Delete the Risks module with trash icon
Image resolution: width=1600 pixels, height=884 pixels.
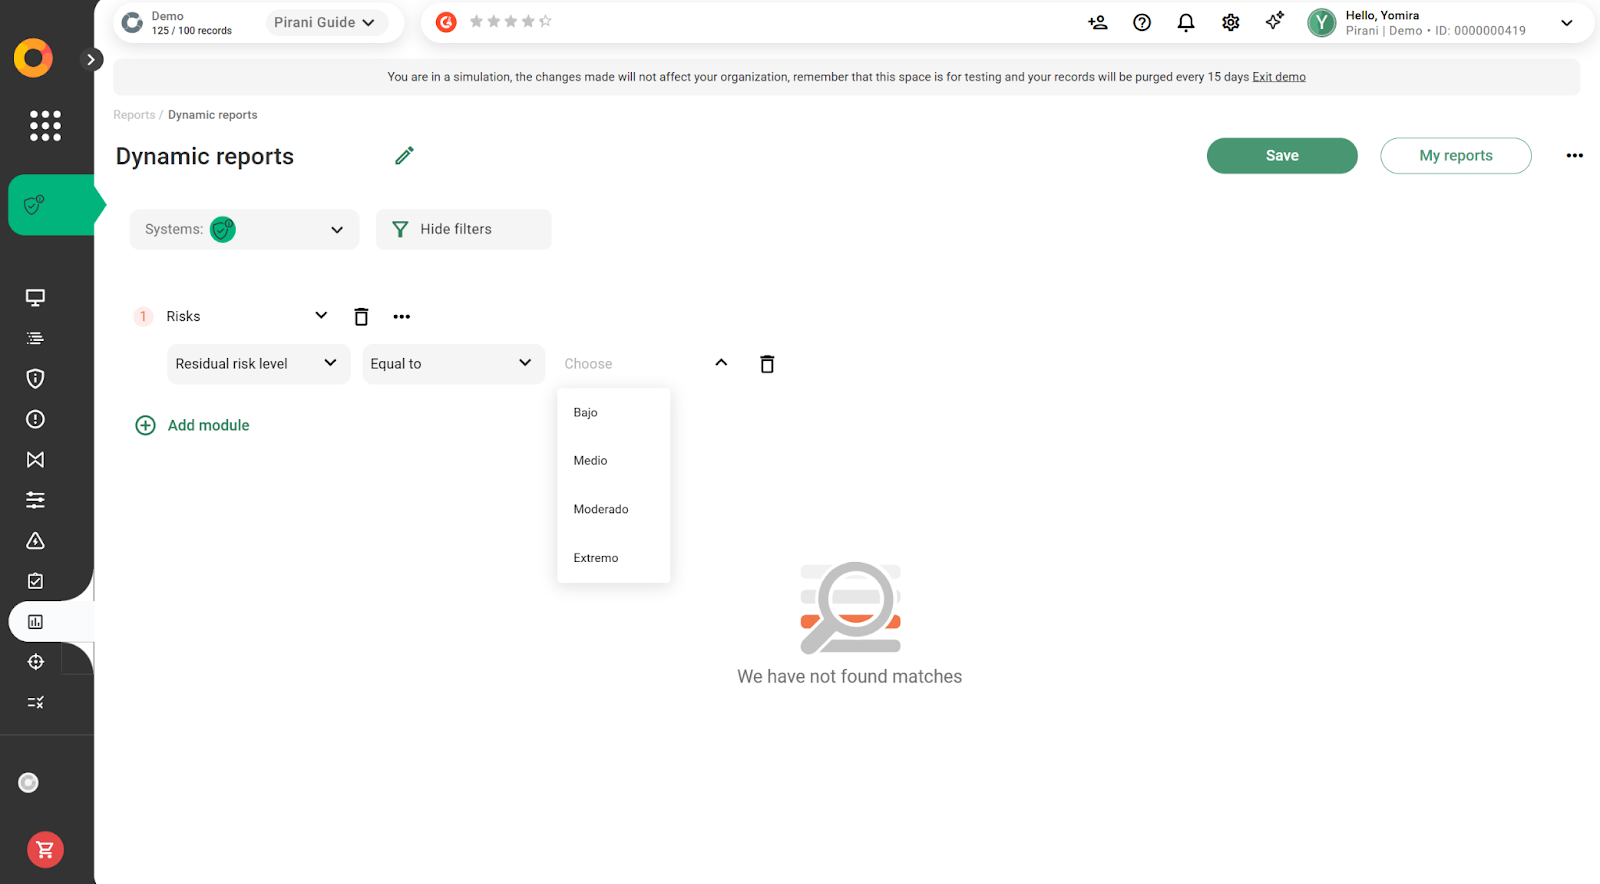coord(361,317)
